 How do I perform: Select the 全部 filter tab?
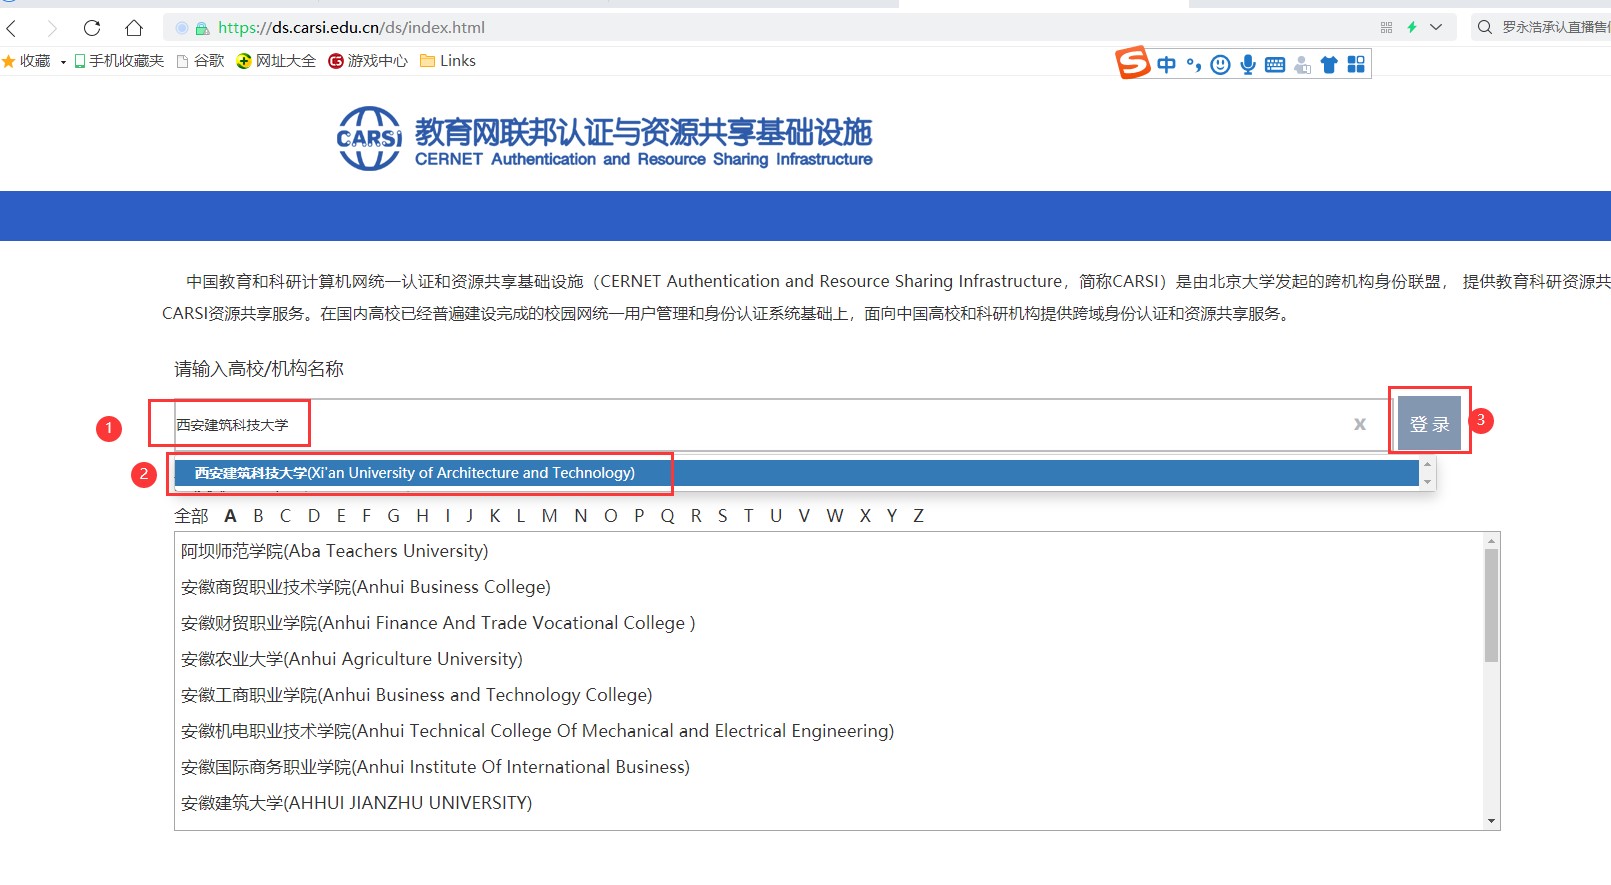pos(191,516)
